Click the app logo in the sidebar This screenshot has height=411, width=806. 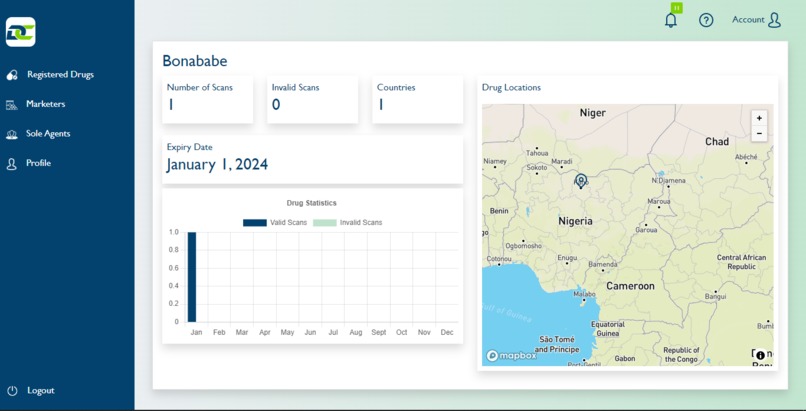(21, 32)
